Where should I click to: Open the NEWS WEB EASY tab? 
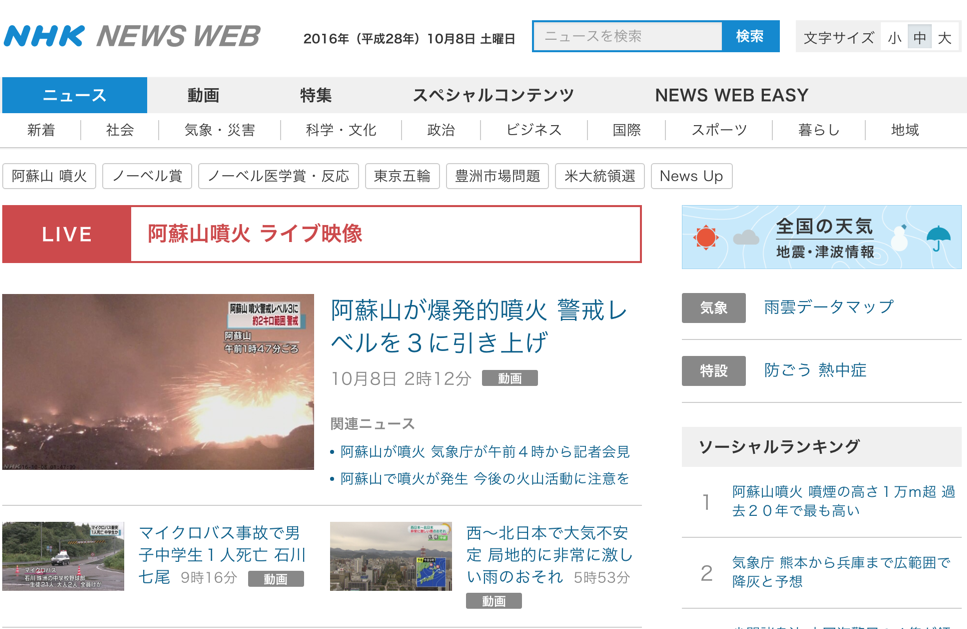point(733,95)
